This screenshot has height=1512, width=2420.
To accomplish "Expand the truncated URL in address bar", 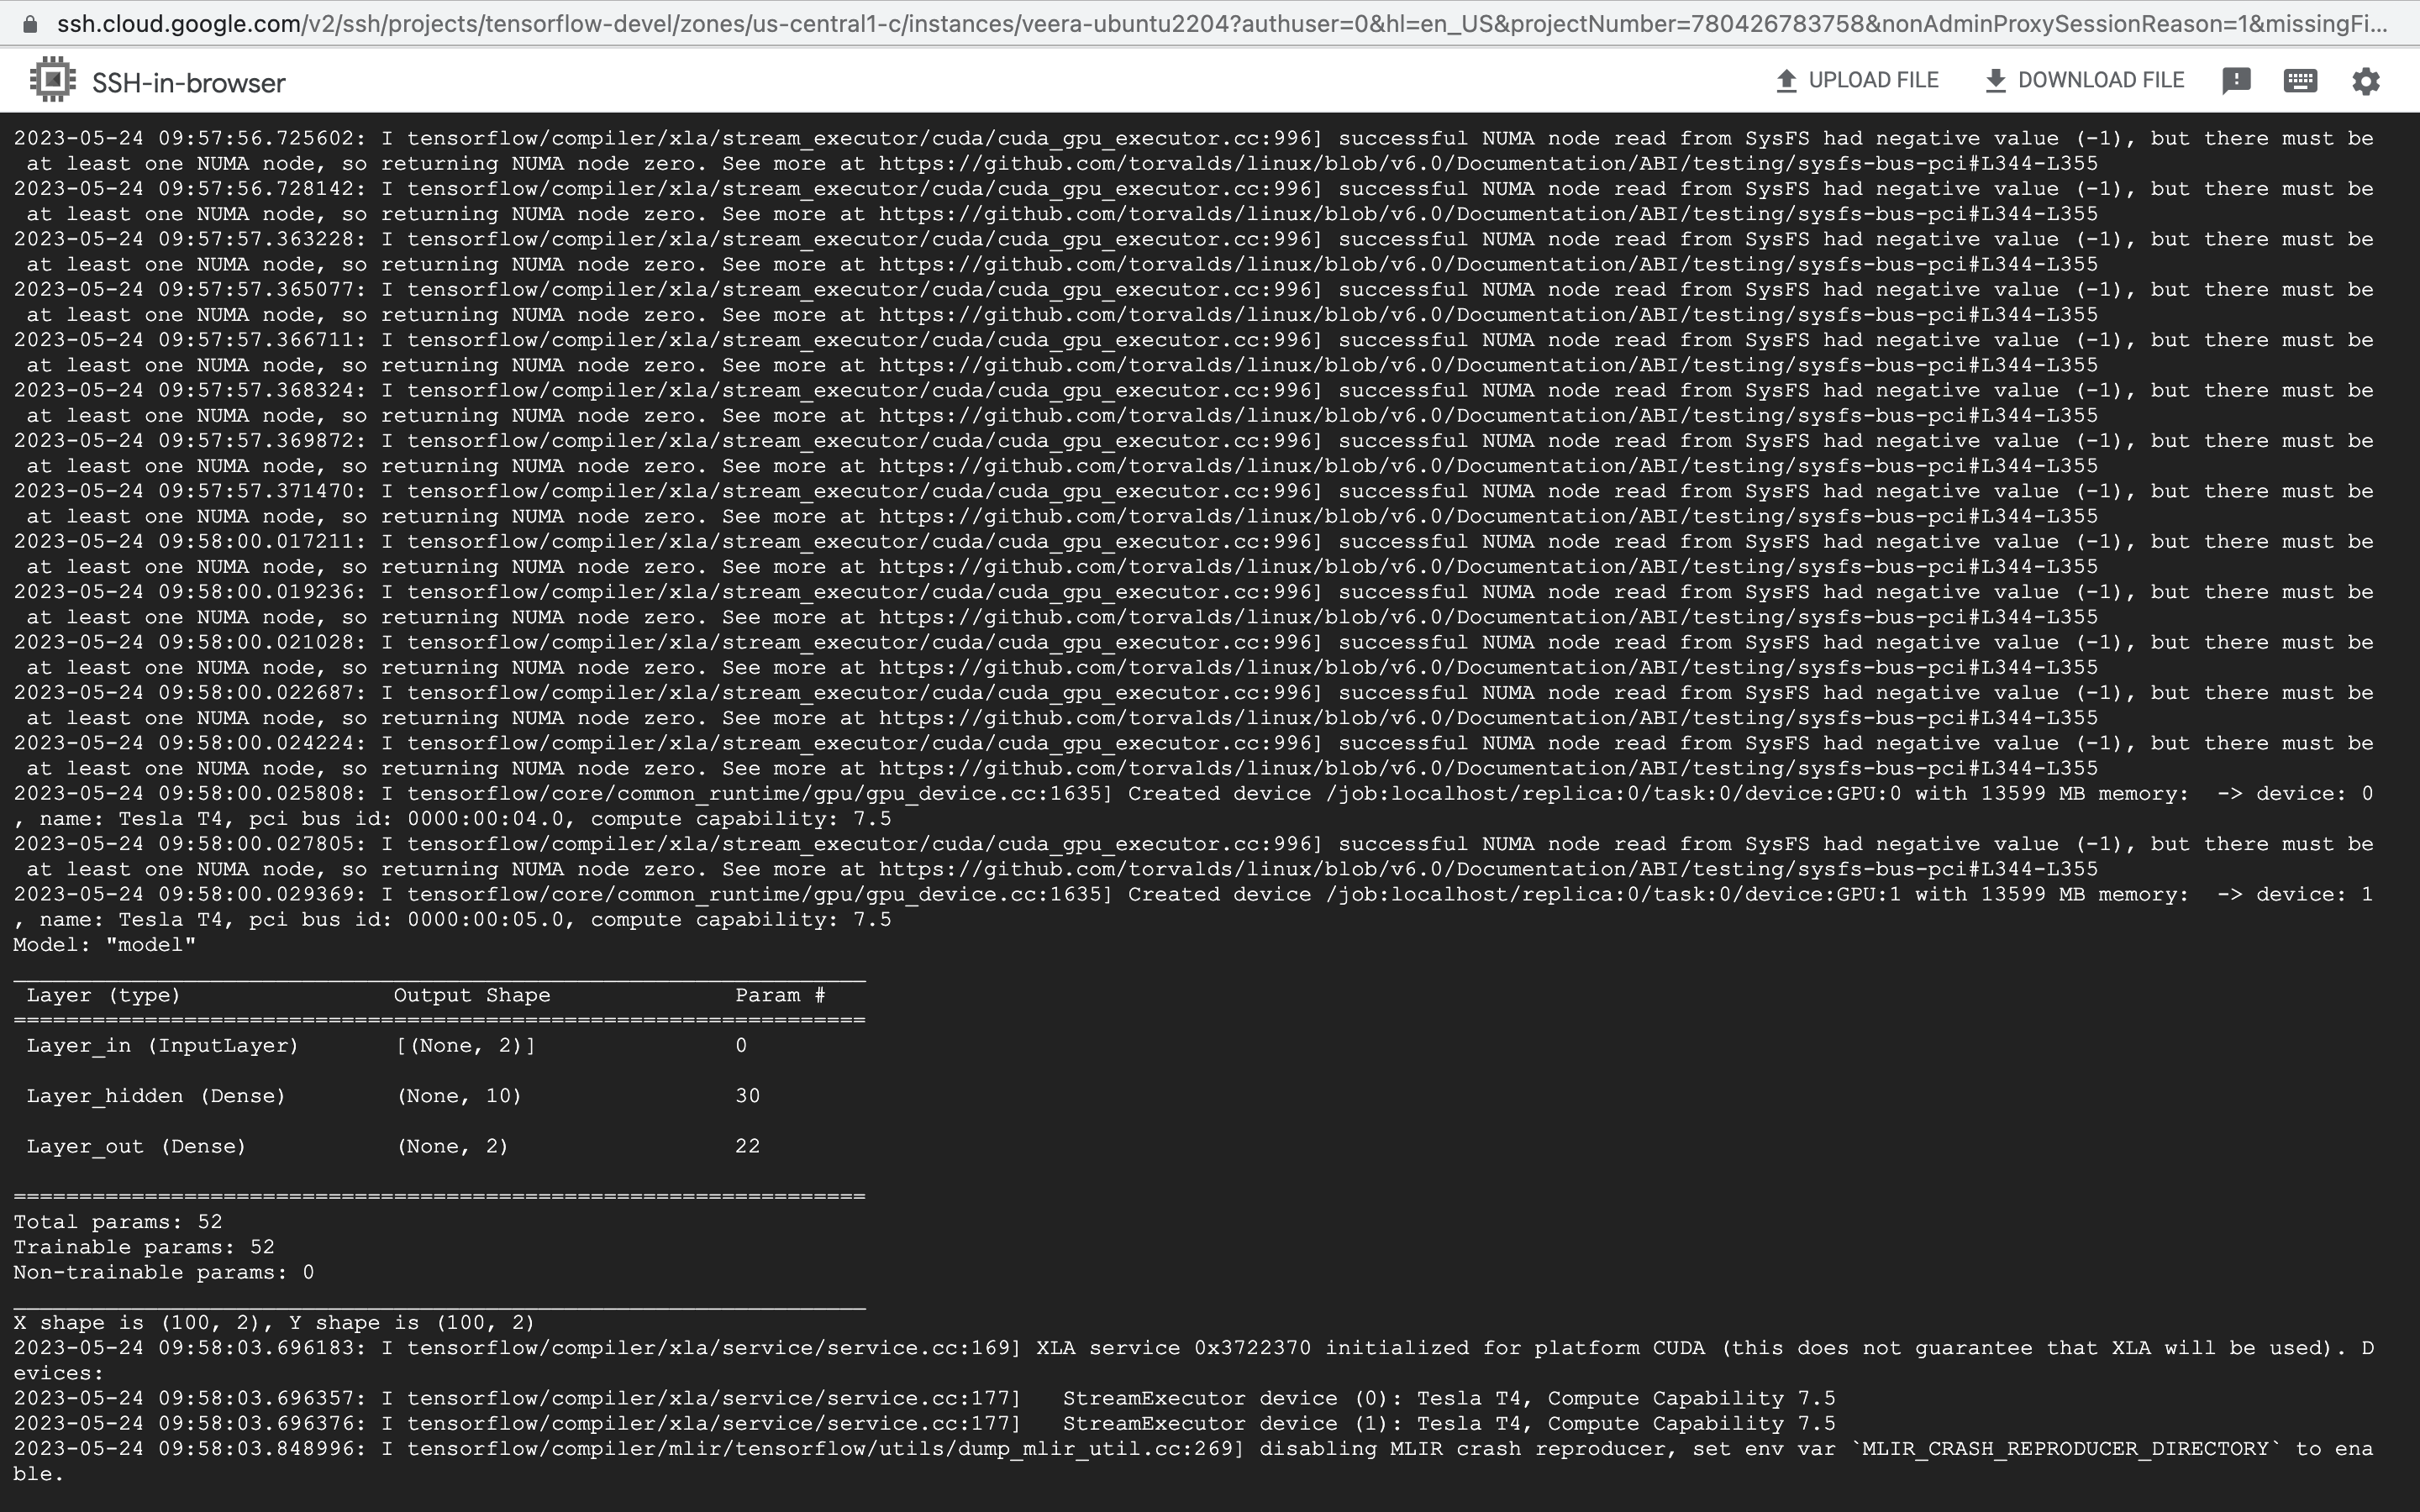I will [1200, 24].
